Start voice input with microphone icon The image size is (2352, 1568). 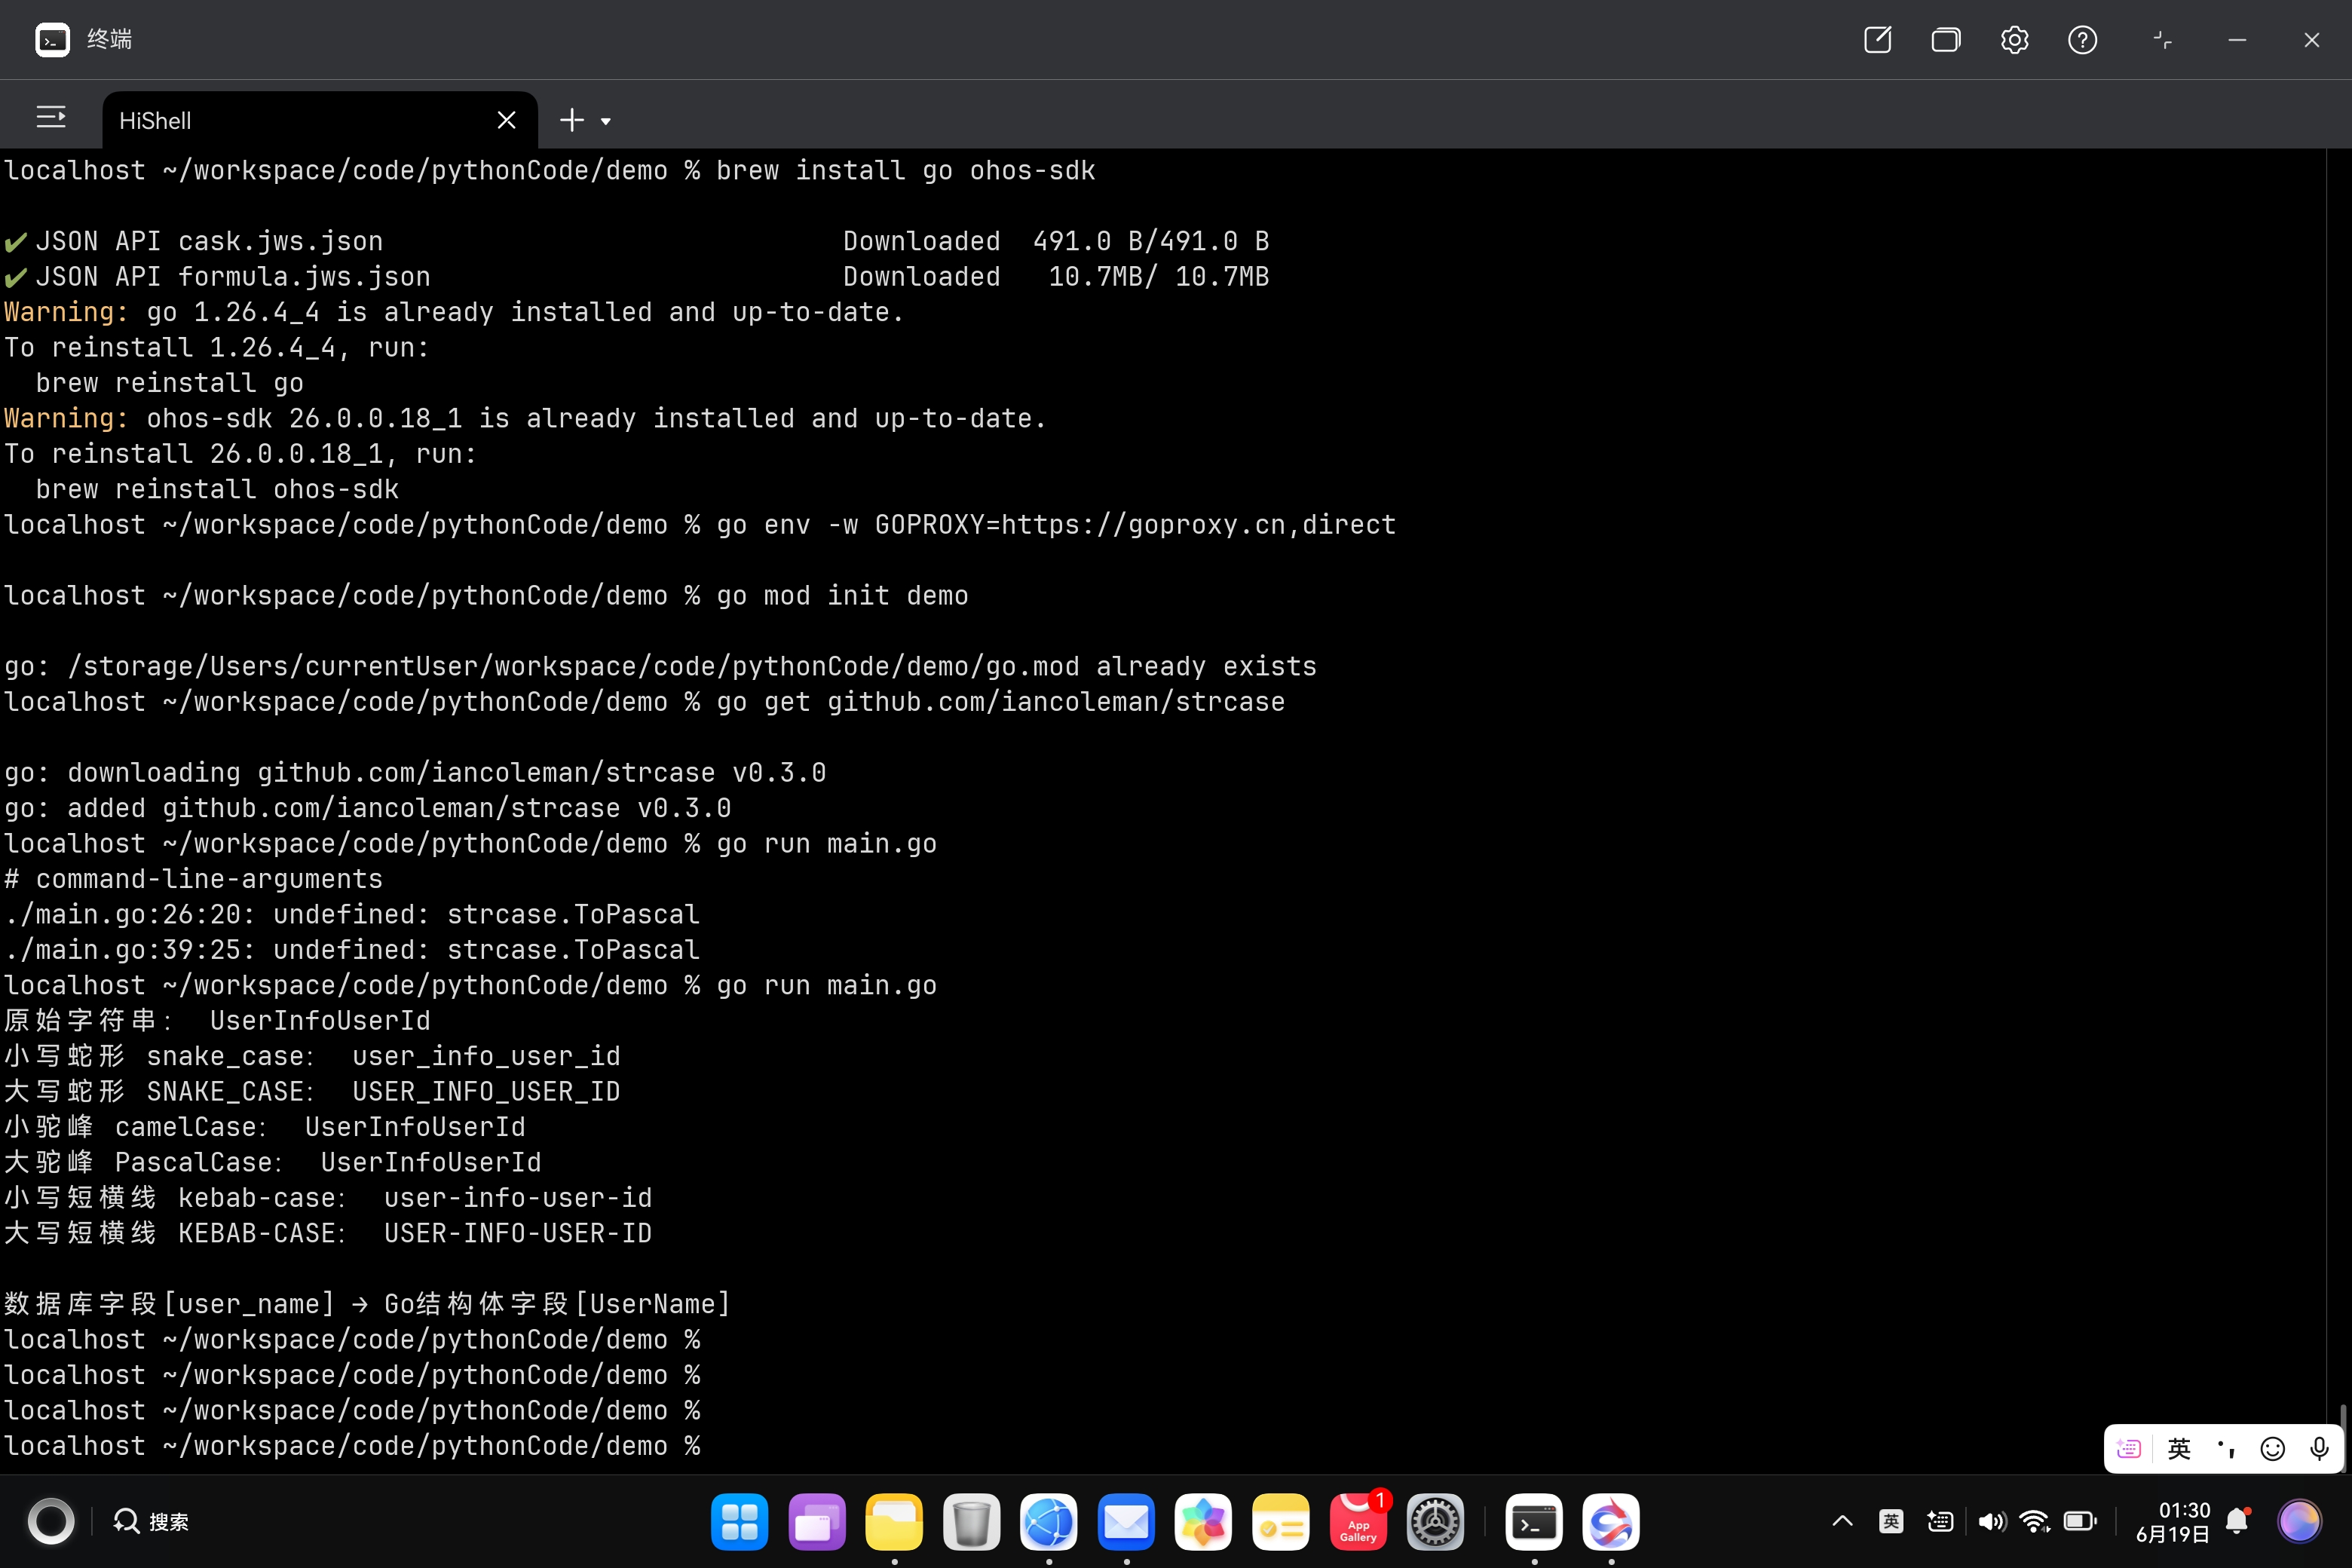click(x=2319, y=1449)
